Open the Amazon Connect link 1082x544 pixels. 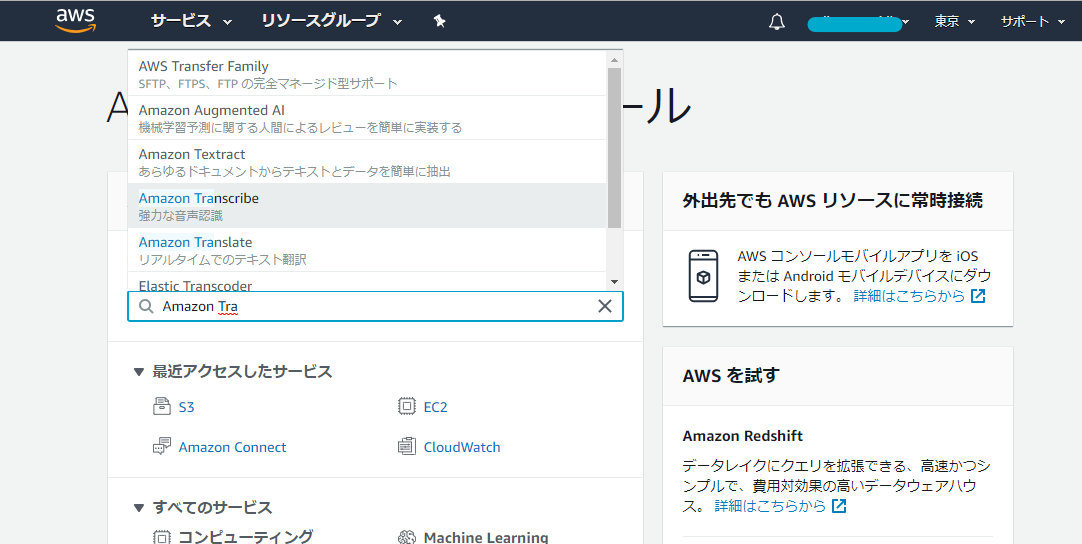[233, 447]
